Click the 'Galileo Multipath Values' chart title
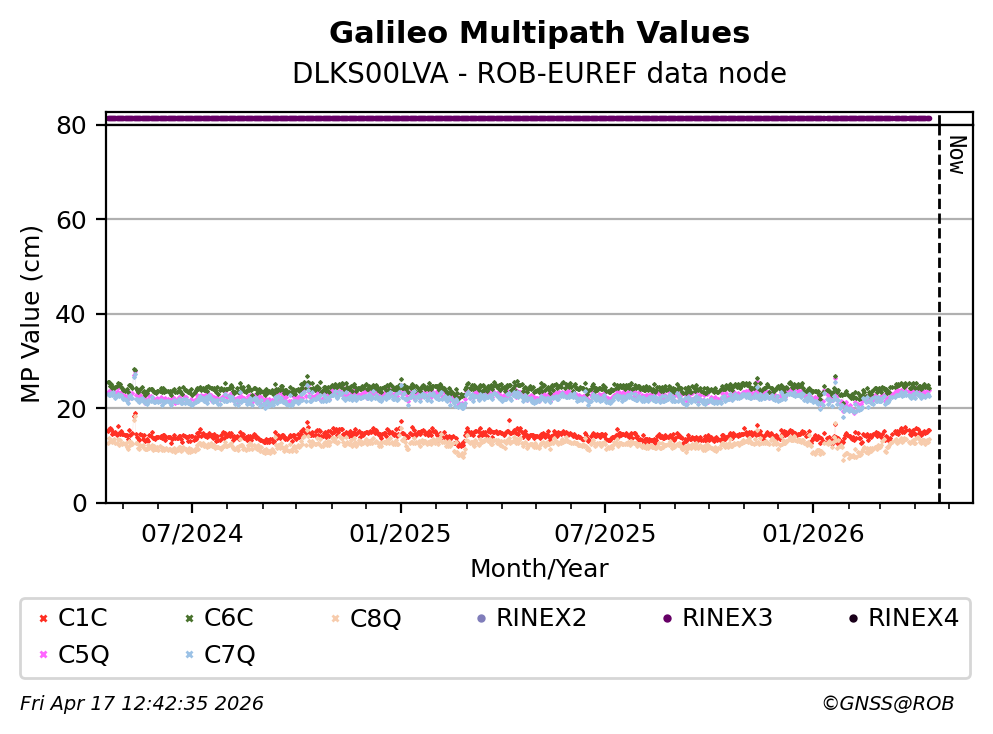Image resolution: width=993 pixels, height=734 pixels. click(539, 33)
